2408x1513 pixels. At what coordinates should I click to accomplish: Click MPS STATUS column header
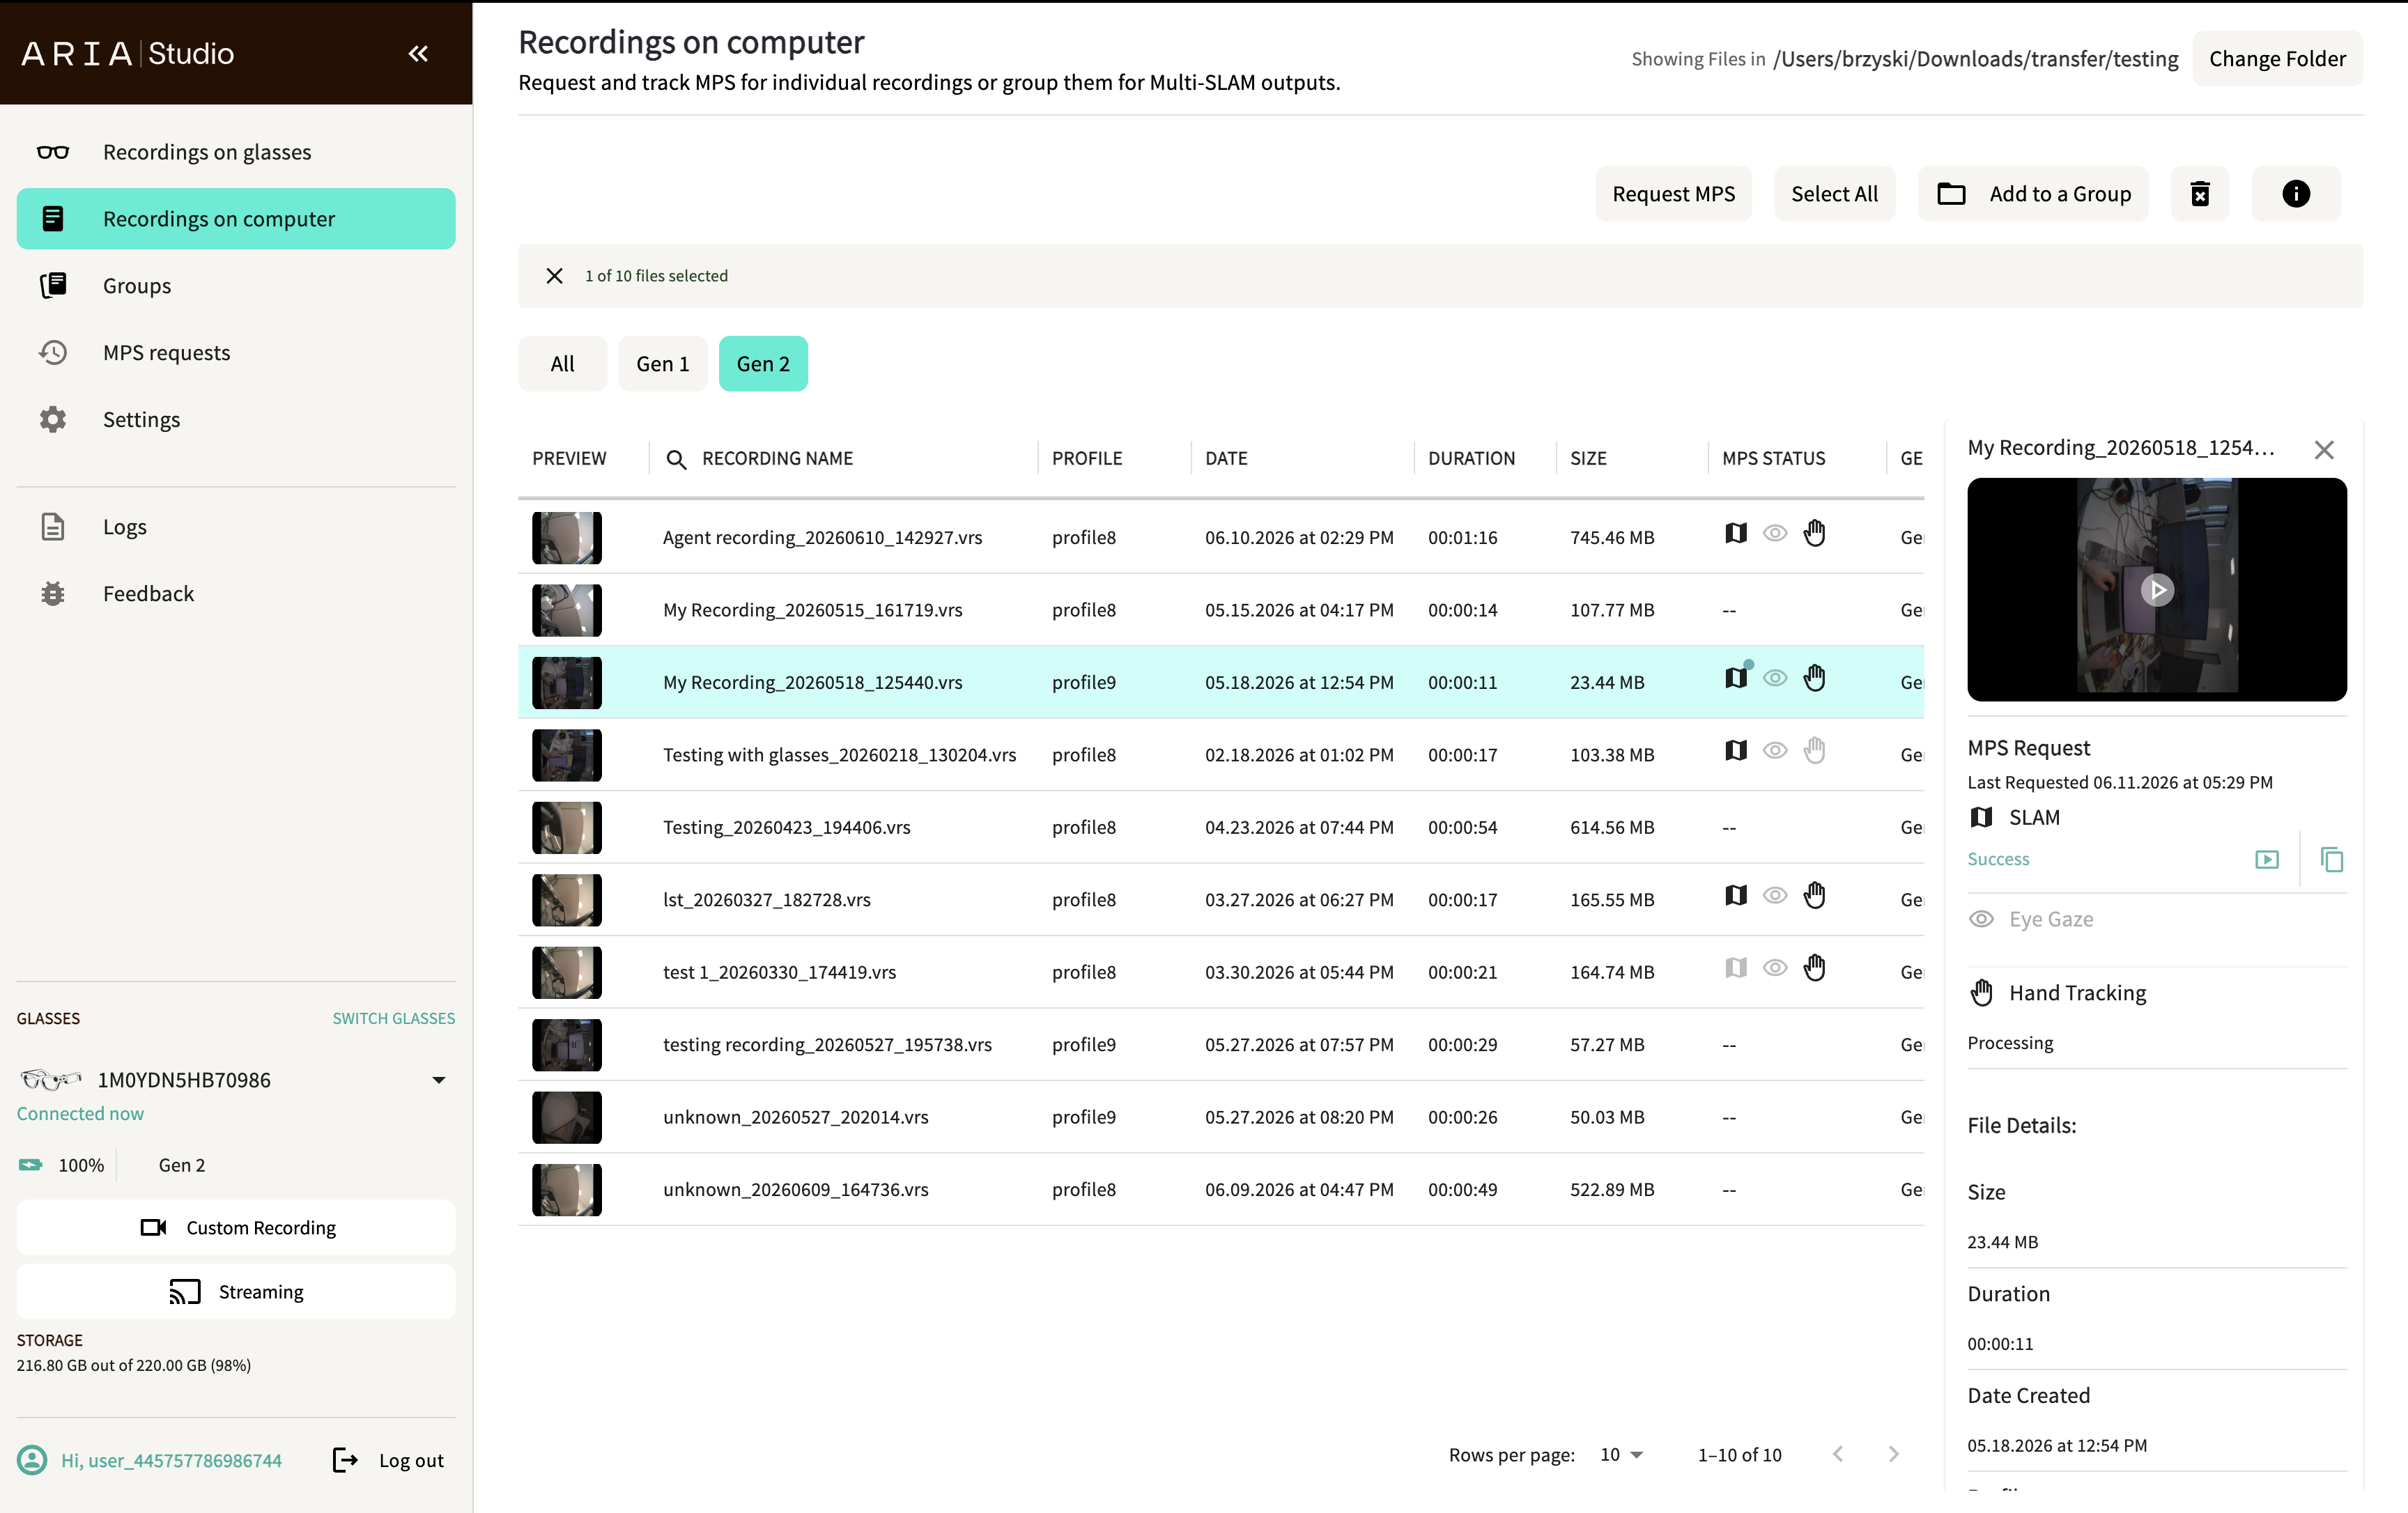pyautogui.click(x=1773, y=459)
